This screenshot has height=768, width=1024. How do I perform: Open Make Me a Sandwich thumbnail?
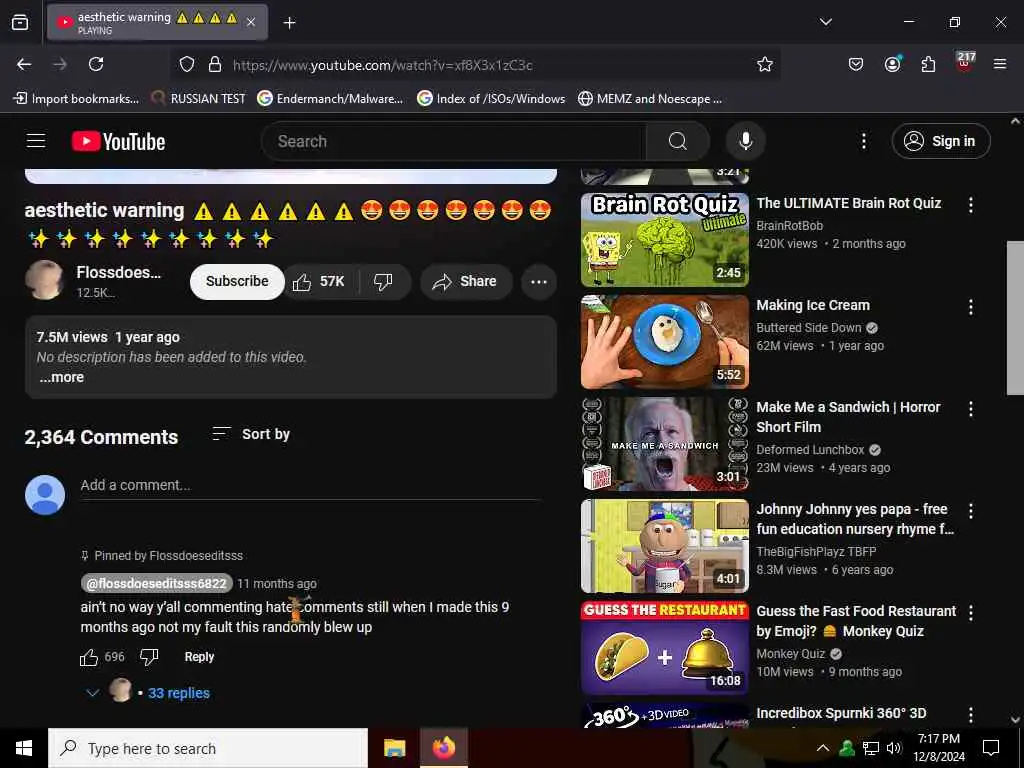point(665,443)
